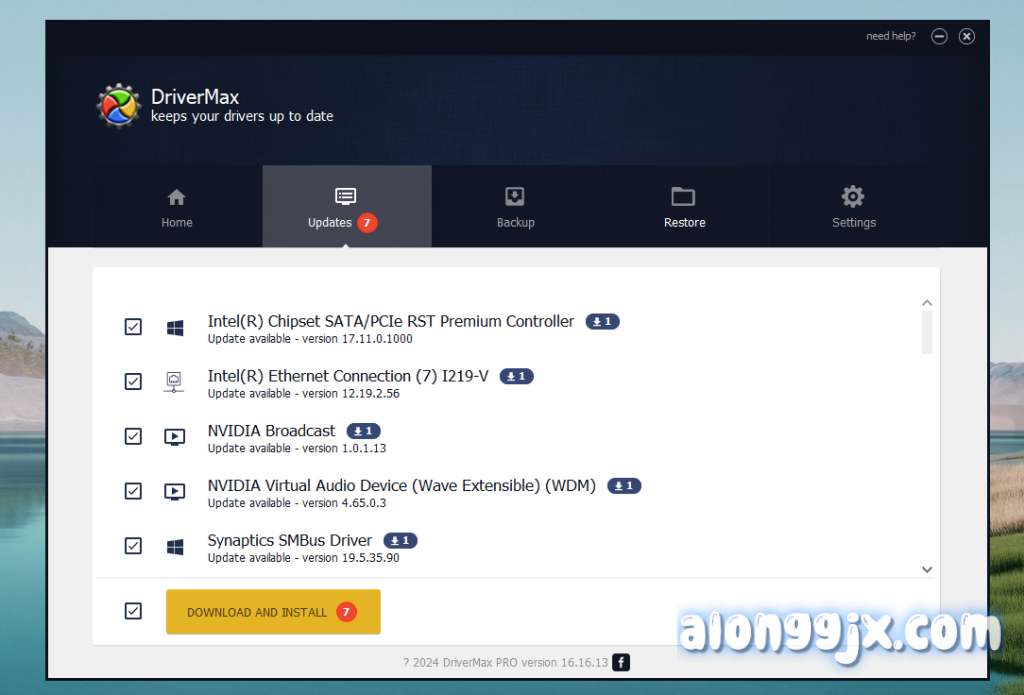Click the Windows icon for Intel Chipset SATA

(x=175, y=327)
